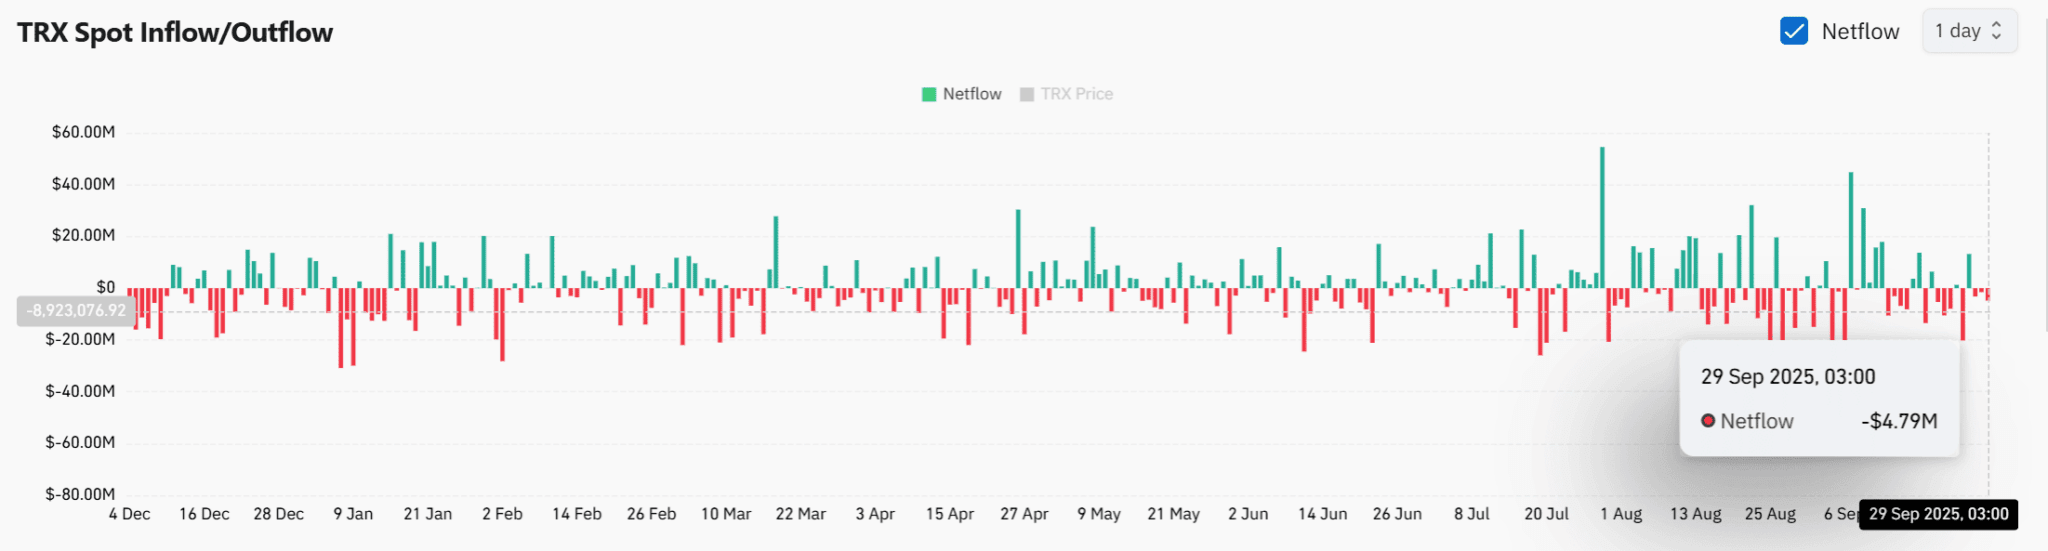Click the 22 Mar date on the axis
The height and width of the screenshot is (551, 2048).
[x=801, y=514]
